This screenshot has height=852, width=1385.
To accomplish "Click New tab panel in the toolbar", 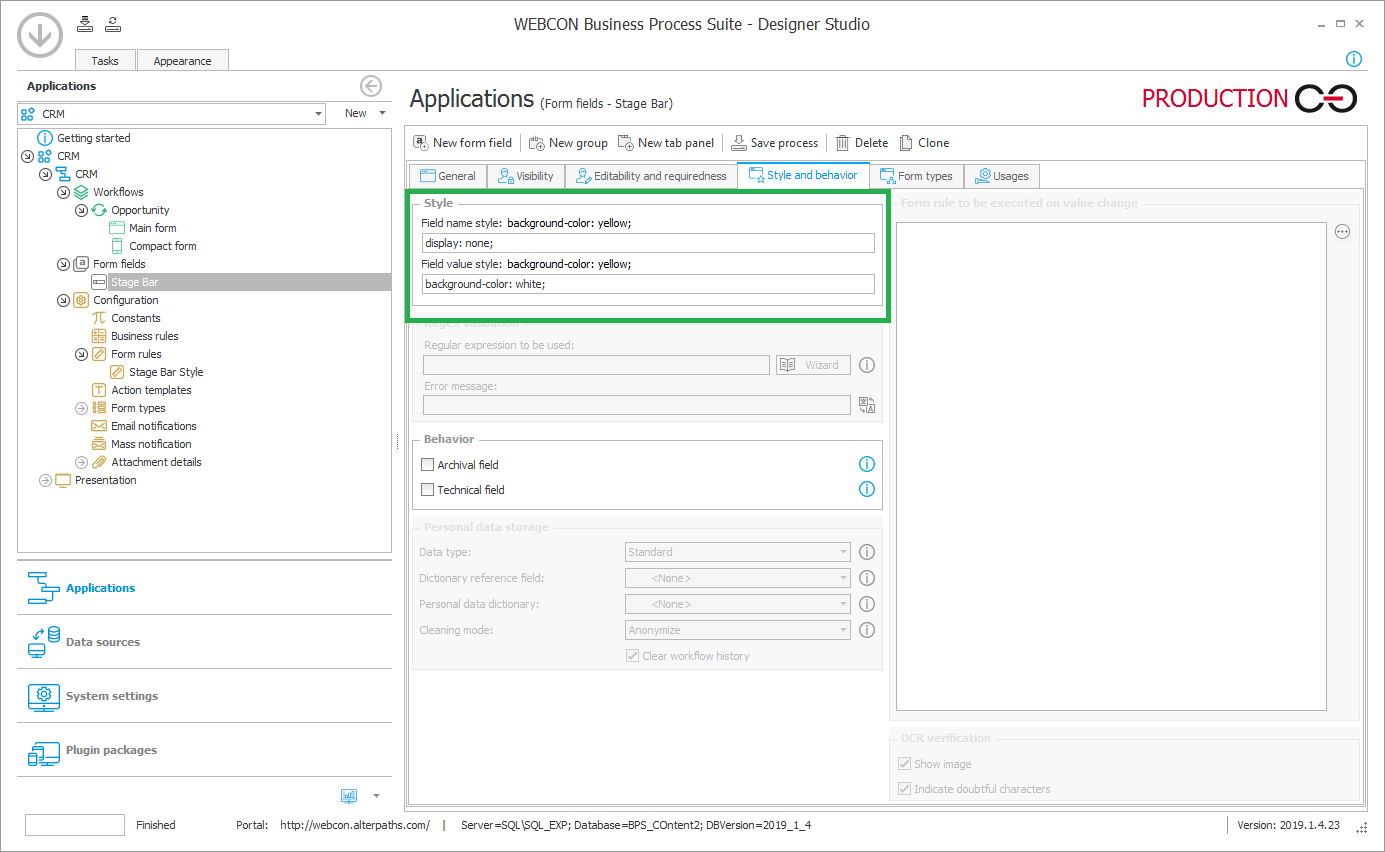I will 666,143.
